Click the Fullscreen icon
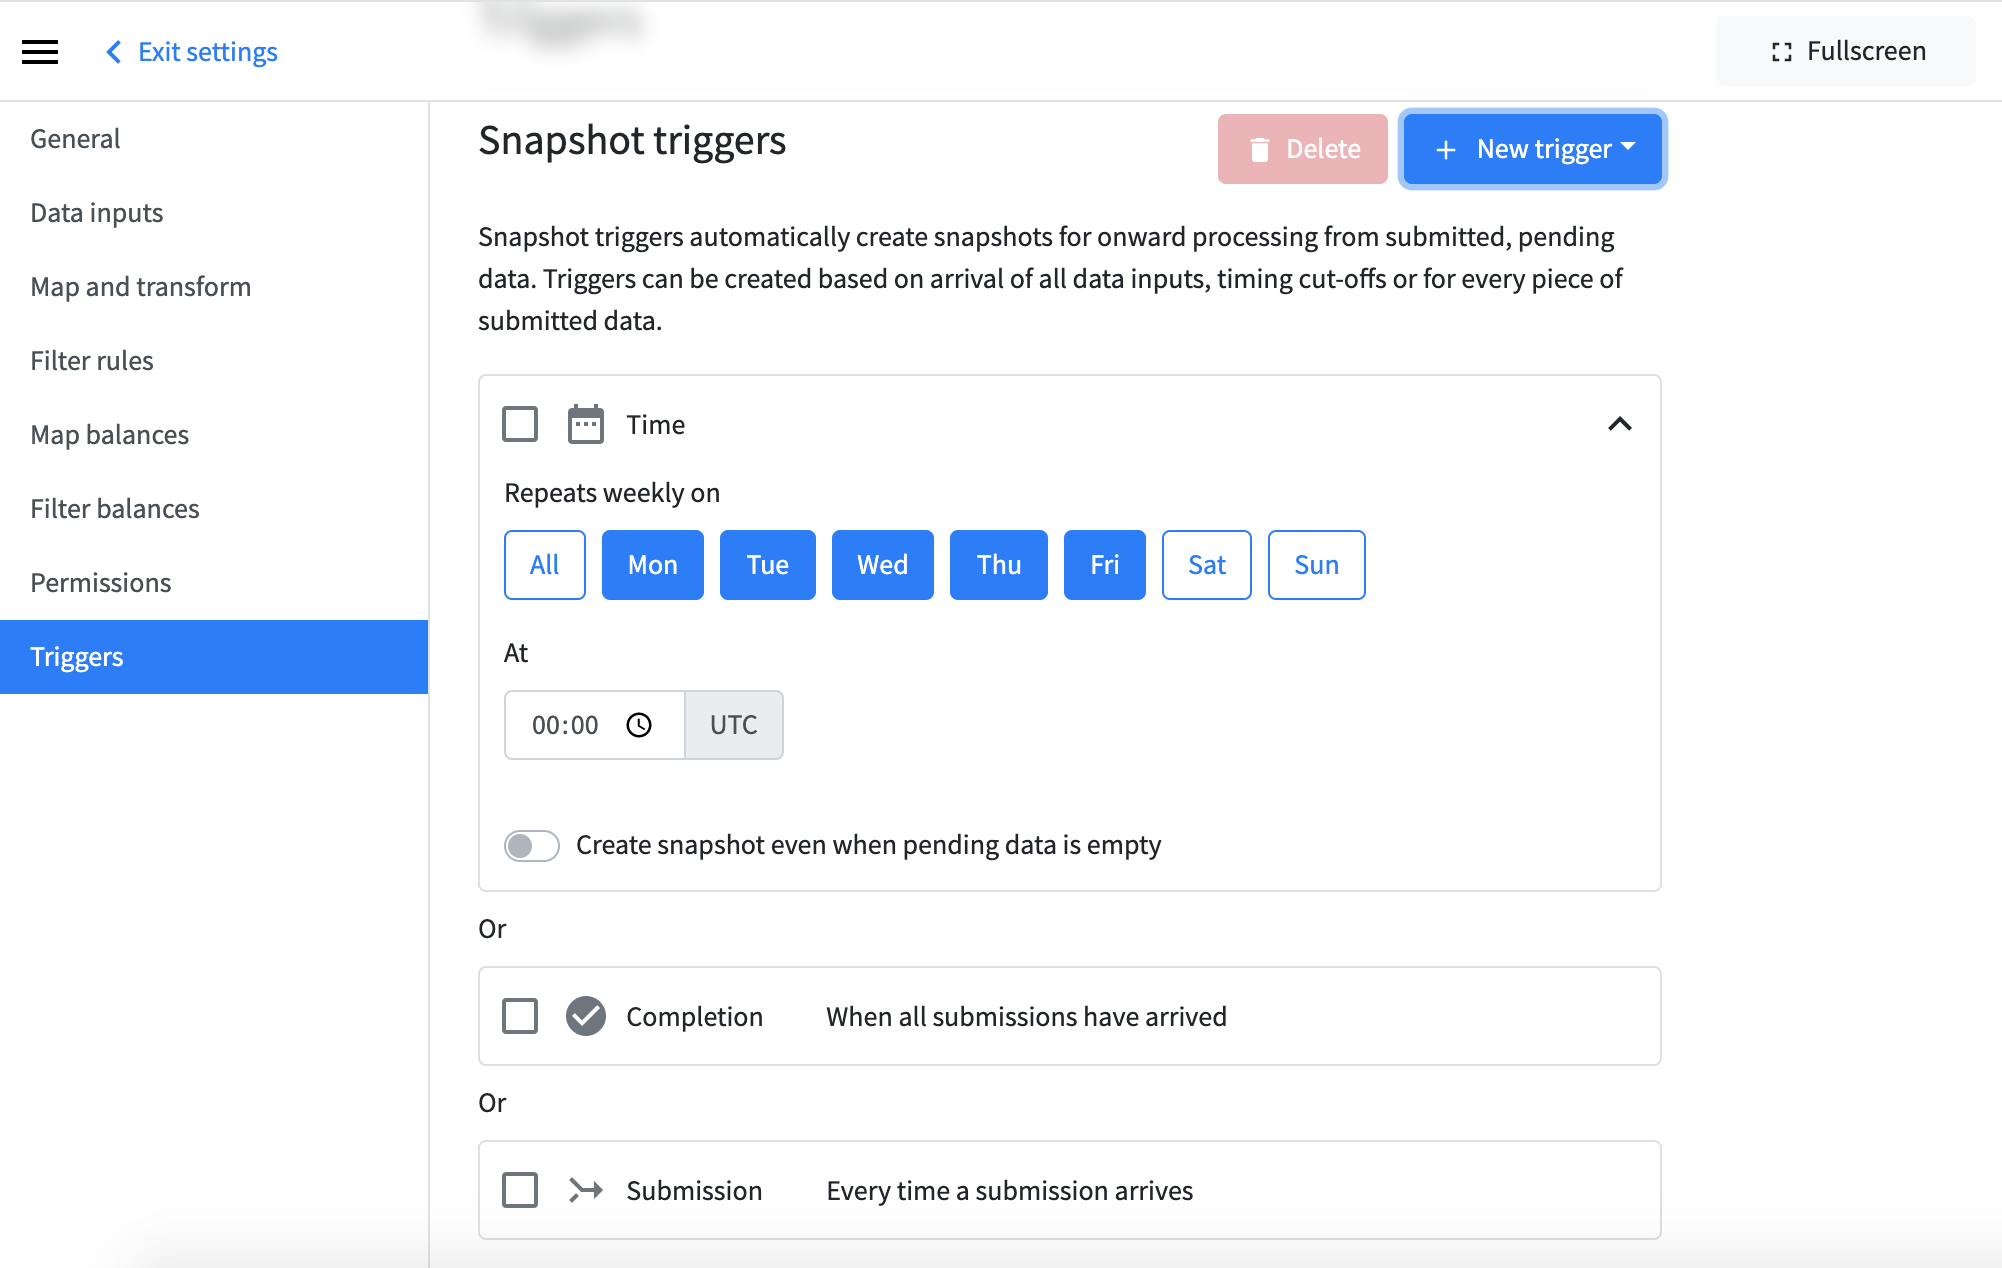2002x1268 pixels. point(1780,50)
